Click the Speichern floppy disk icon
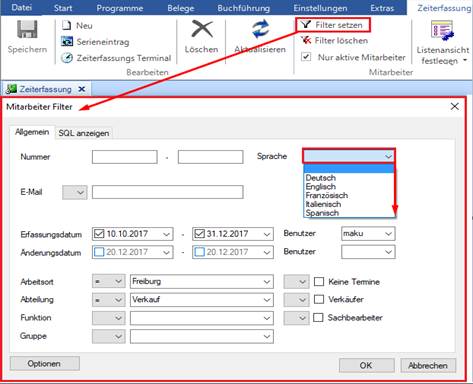This screenshot has height=384, width=473. (x=27, y=29)
